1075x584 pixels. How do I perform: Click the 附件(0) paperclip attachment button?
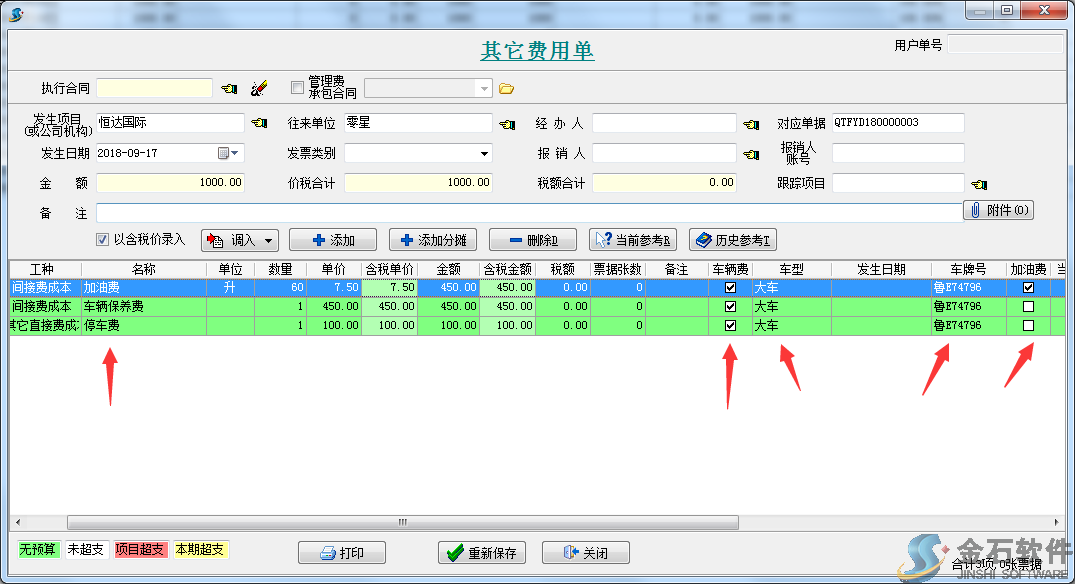tap(998, 209)
